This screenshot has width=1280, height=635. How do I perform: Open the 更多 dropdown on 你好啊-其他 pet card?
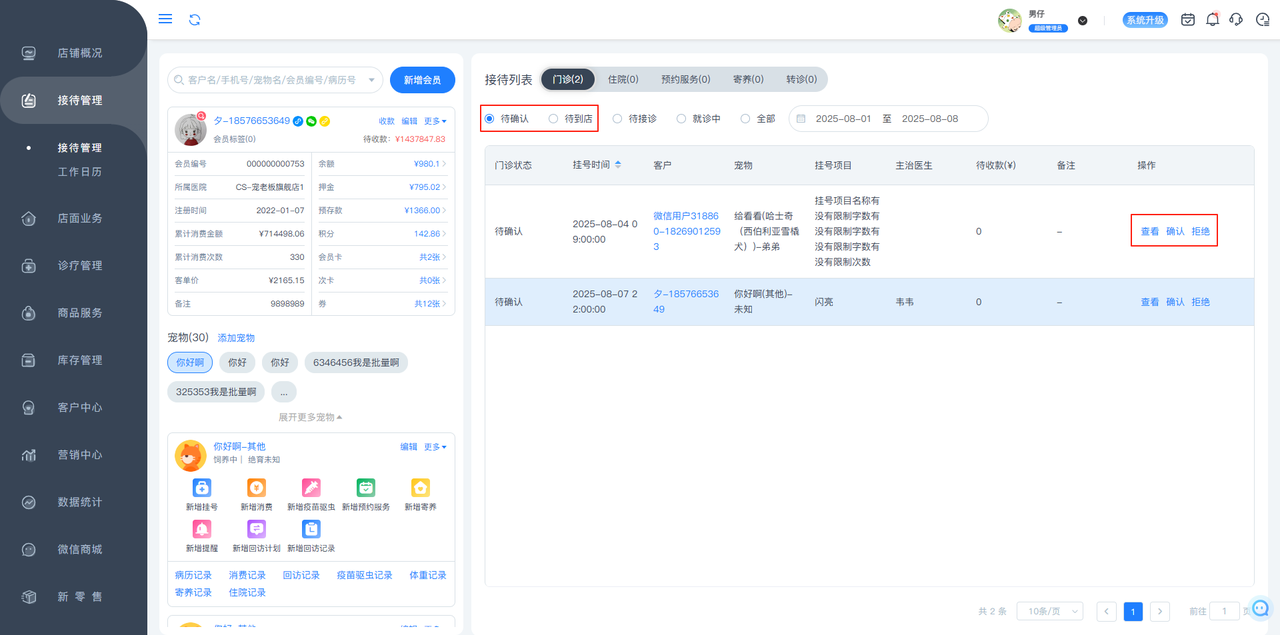click(x=435, y=447)
